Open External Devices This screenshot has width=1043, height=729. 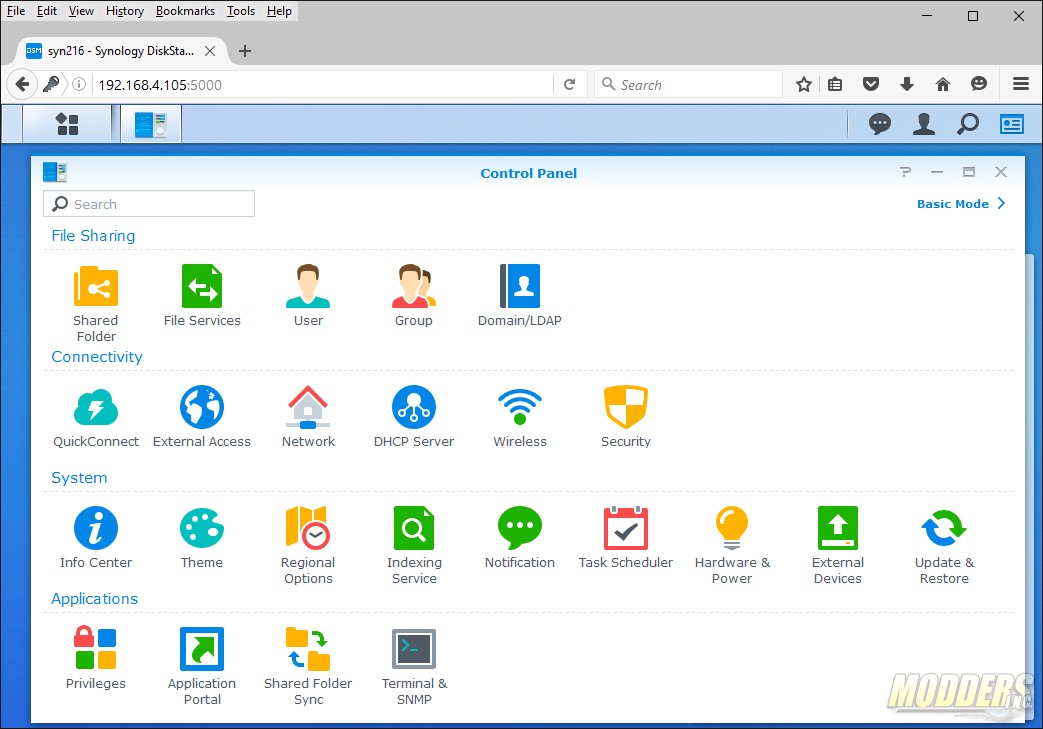pyautogui.click(x=837, y=545)
